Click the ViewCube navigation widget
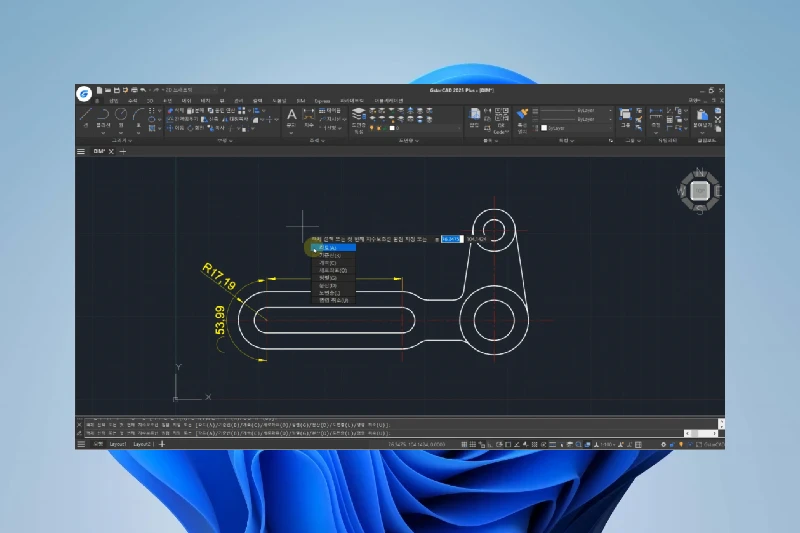The width and height of the screenshot is (800, 533). click(700, 188)
